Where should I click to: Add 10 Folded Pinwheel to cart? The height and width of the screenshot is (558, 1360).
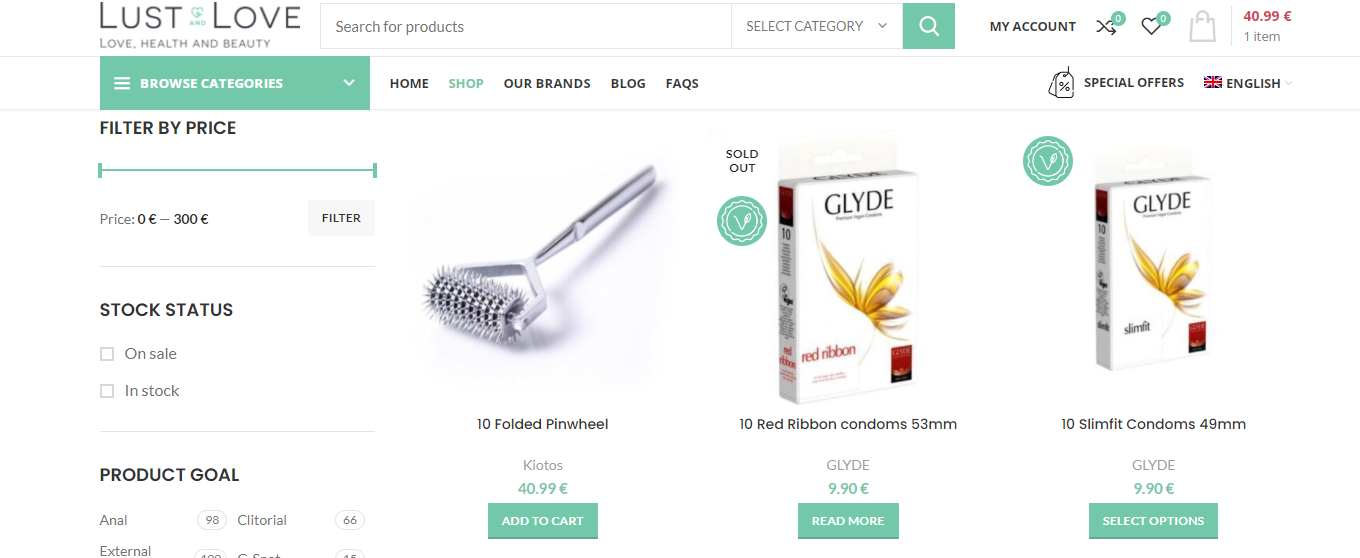click(543, 521)
